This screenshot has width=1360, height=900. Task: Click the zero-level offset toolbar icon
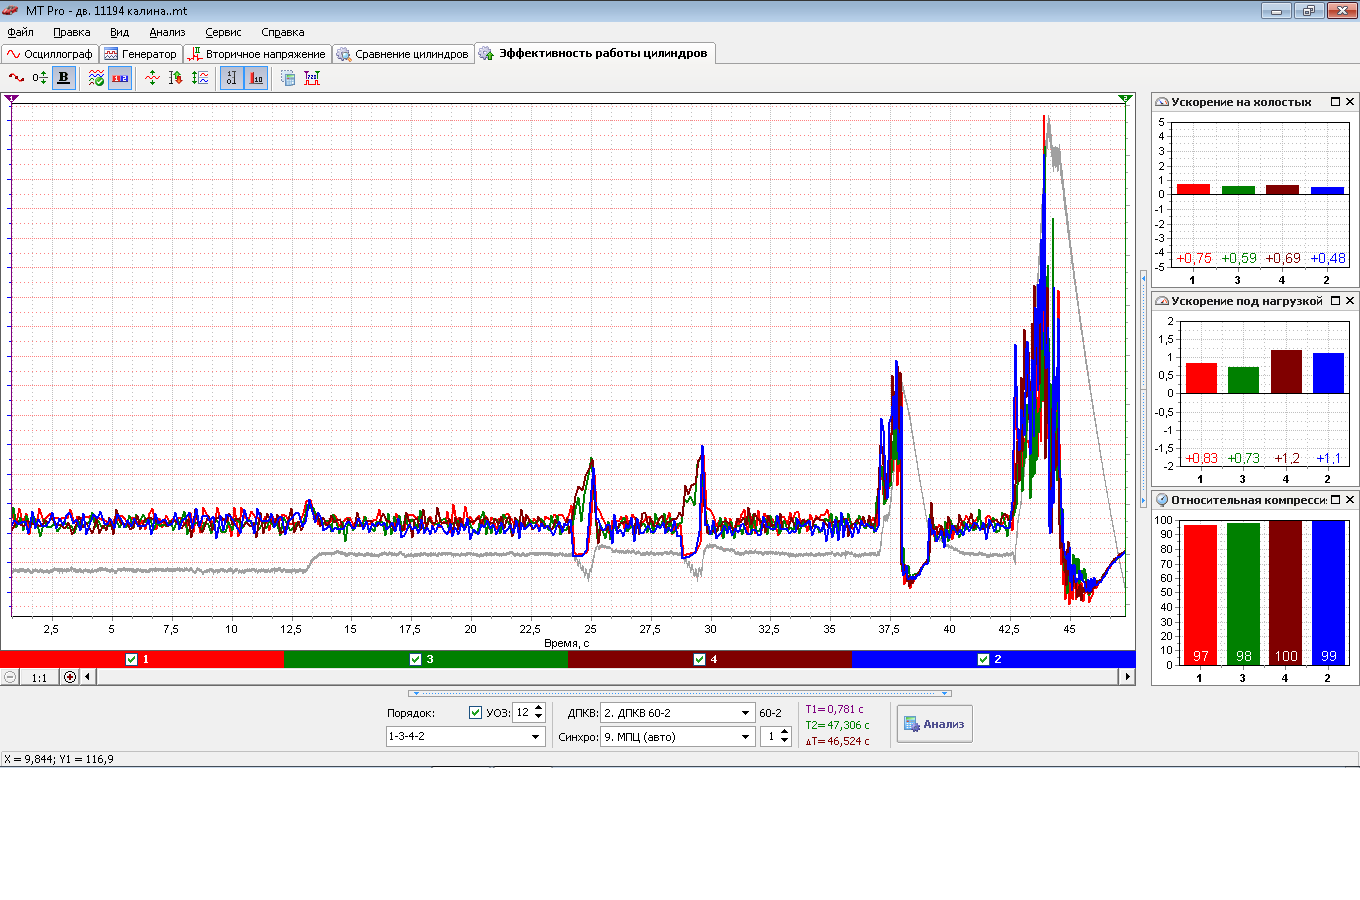click(x=39, y=77)
